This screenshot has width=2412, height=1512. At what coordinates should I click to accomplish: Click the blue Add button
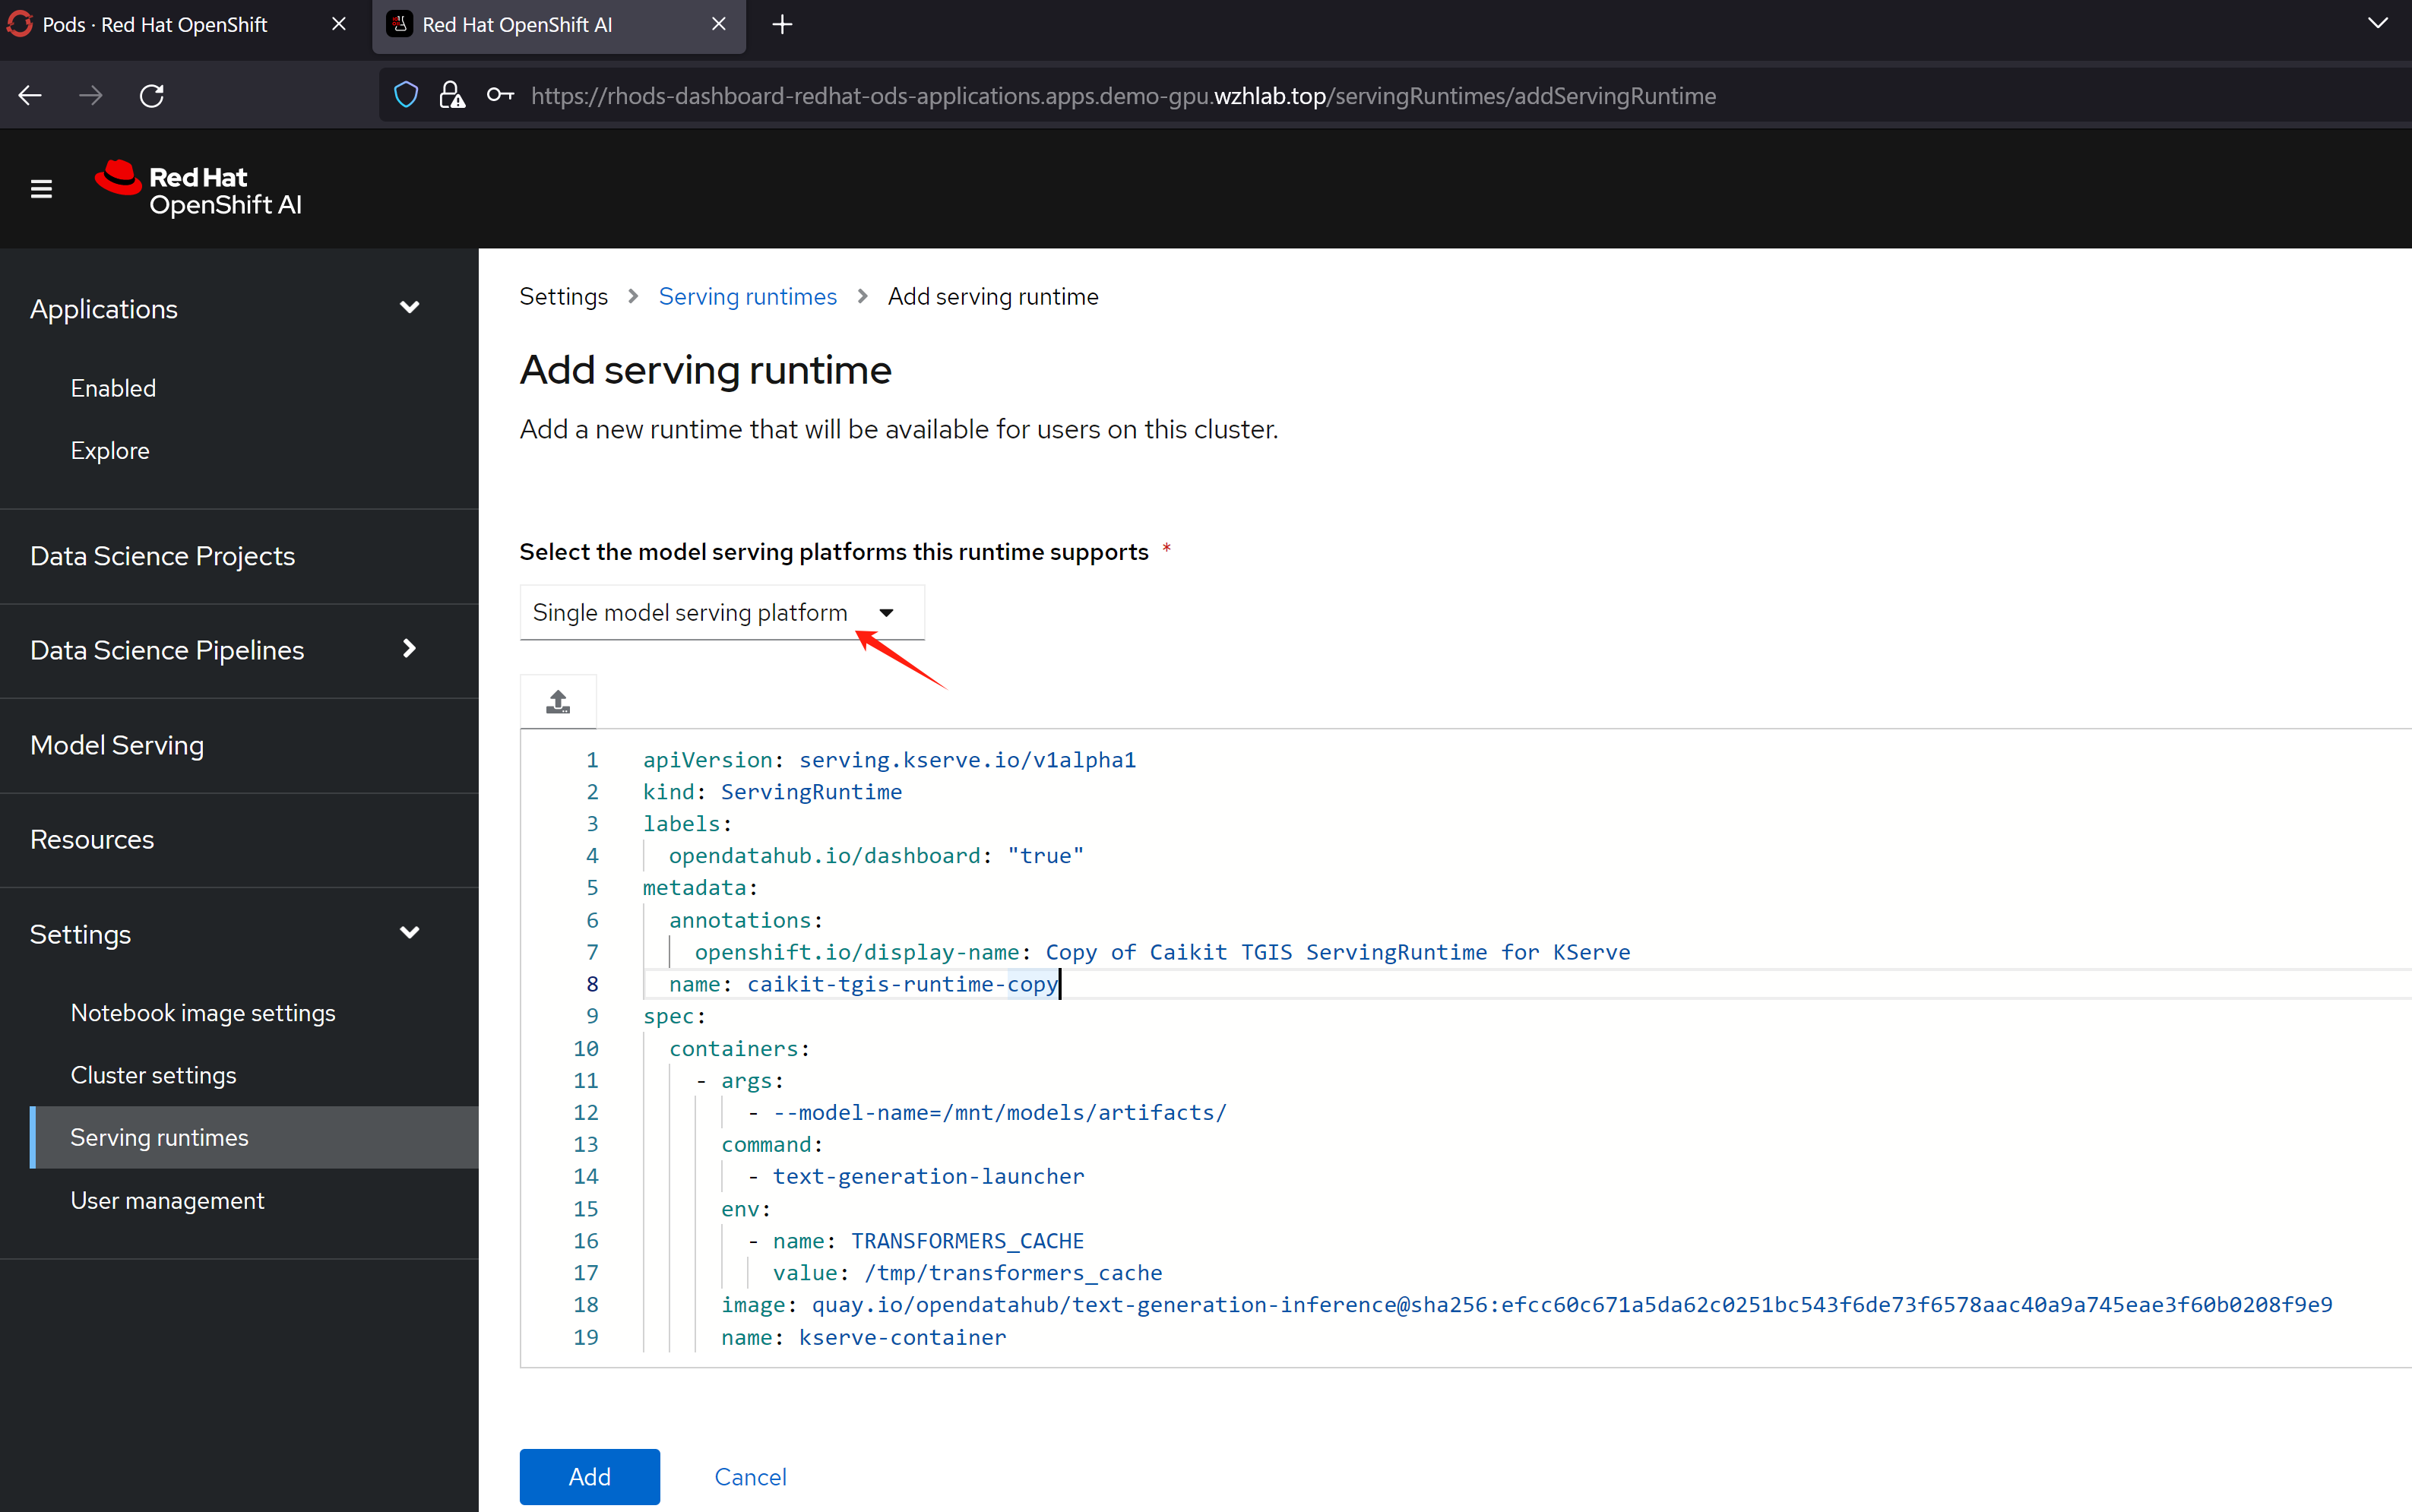[589, 1476]
